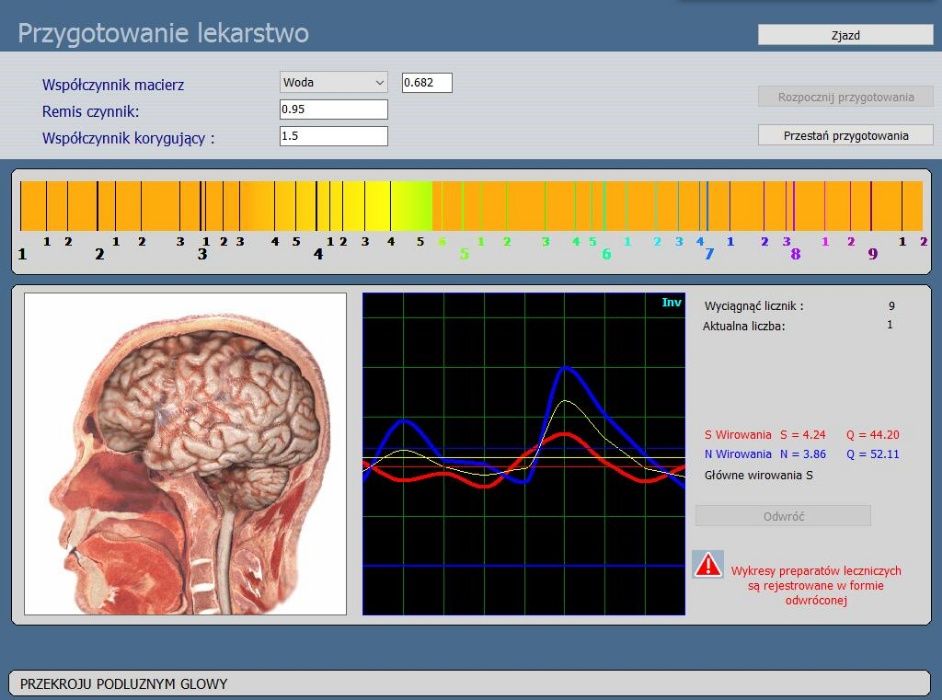Click Główne wirowania S label
This screenshot has height=700, width=942.
click(758, 475)
